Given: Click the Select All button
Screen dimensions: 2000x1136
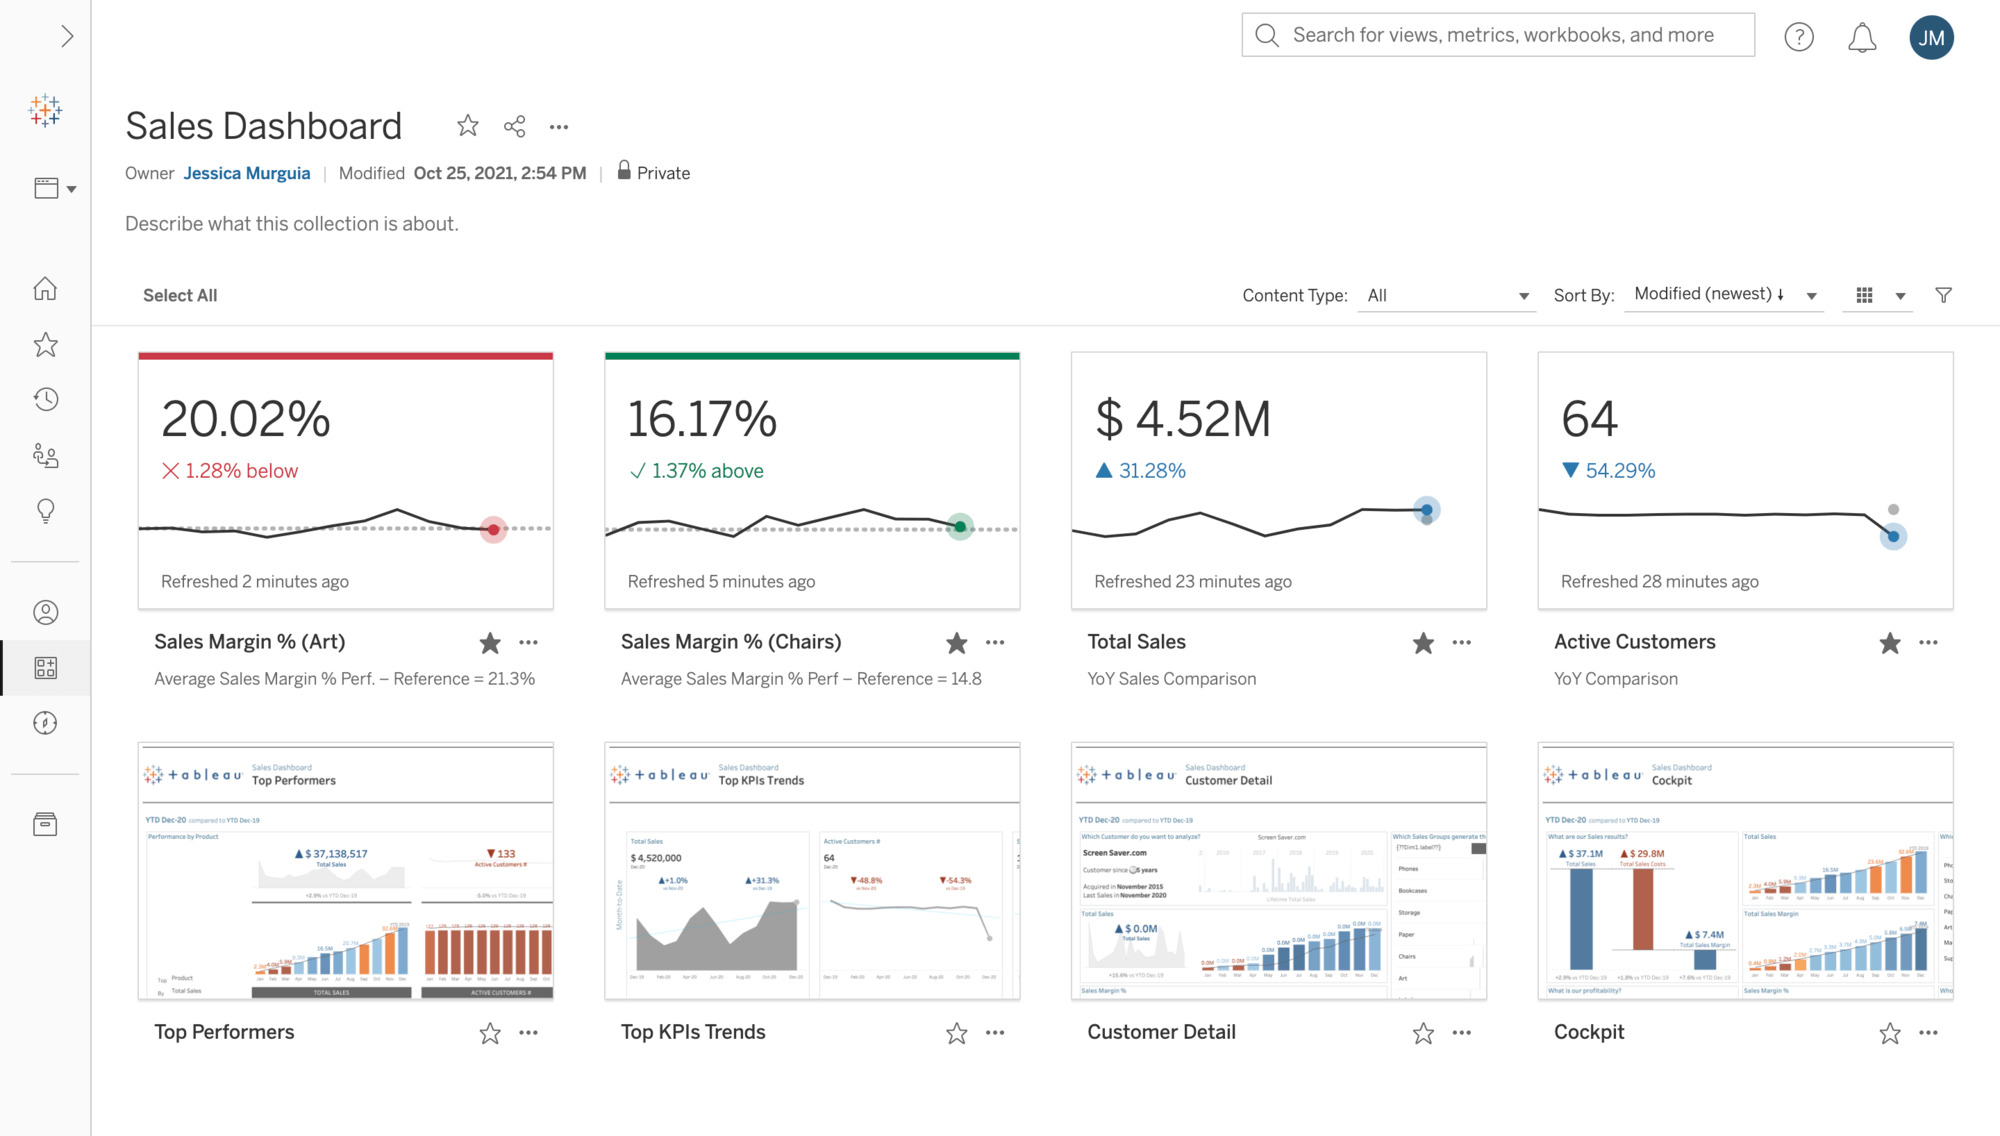Looking at the screenshot, I should 180,295.
